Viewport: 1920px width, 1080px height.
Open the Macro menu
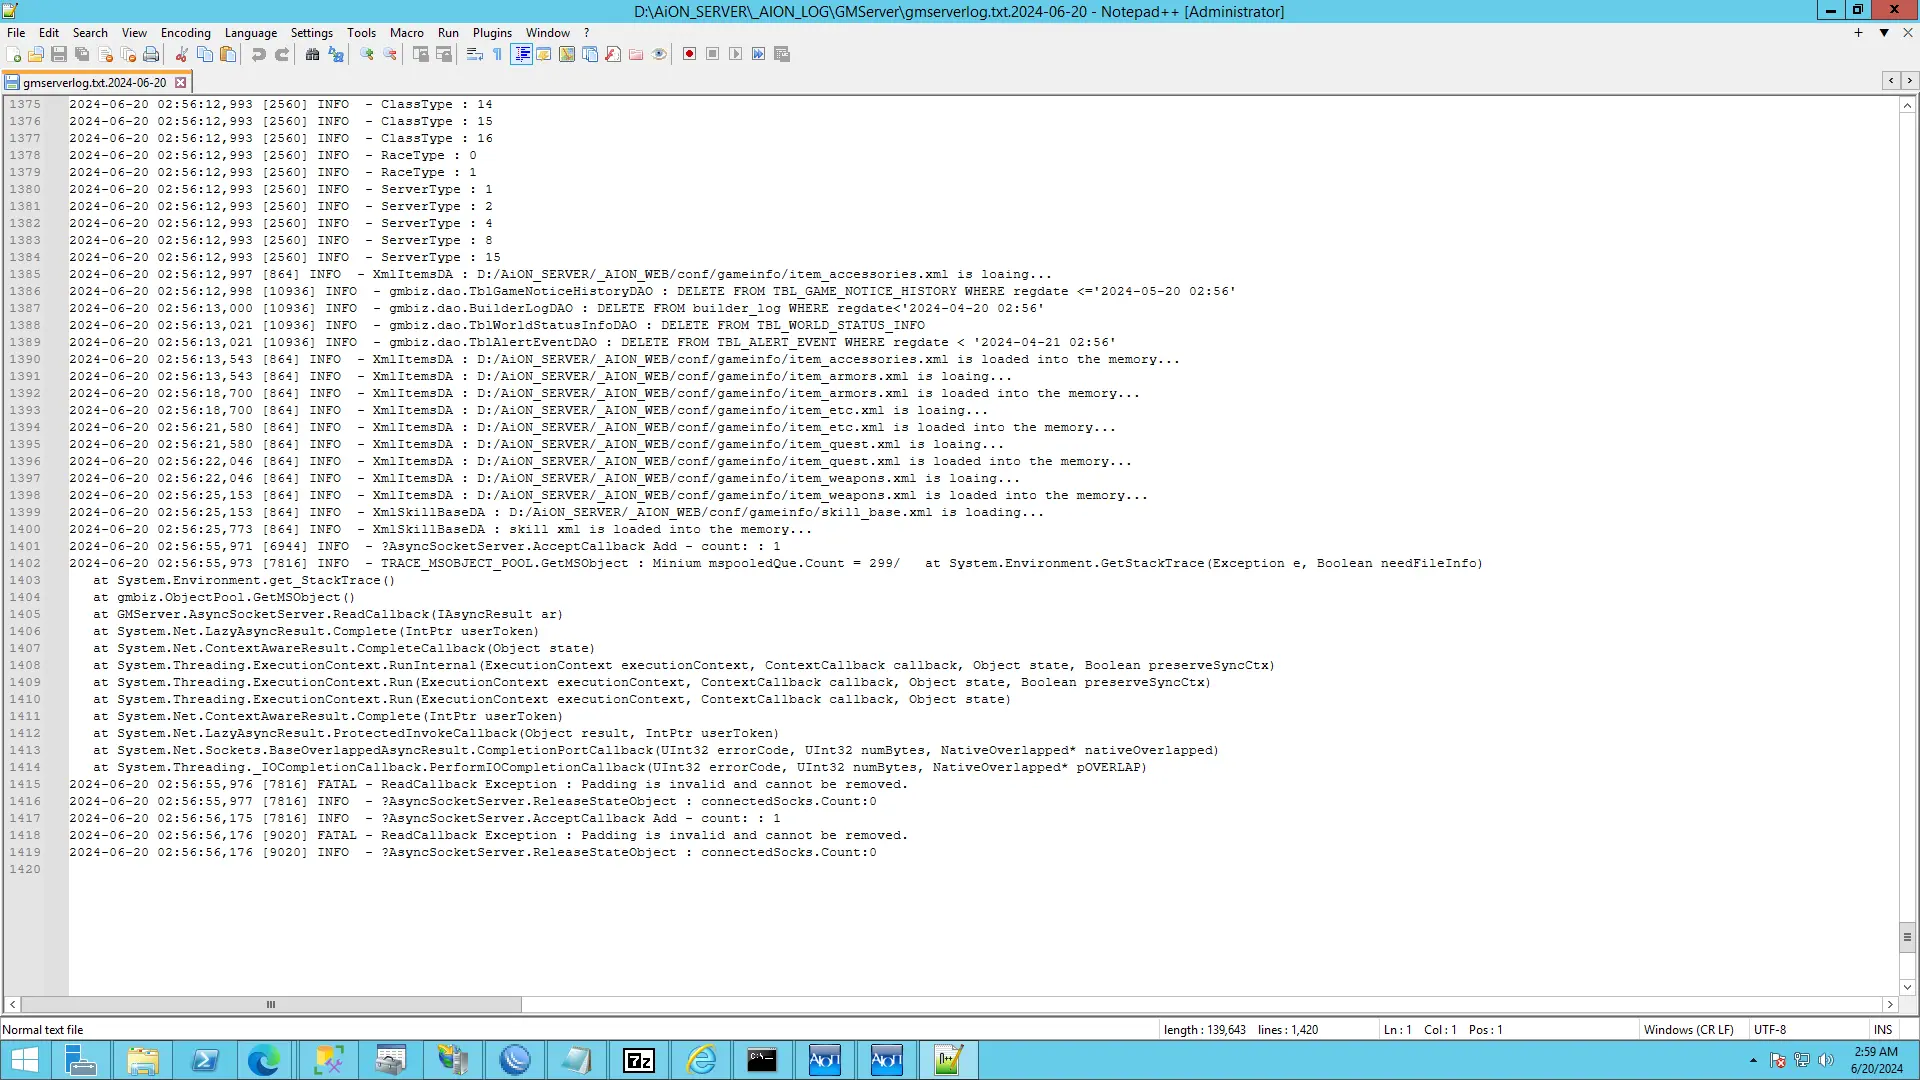(407, 33)
